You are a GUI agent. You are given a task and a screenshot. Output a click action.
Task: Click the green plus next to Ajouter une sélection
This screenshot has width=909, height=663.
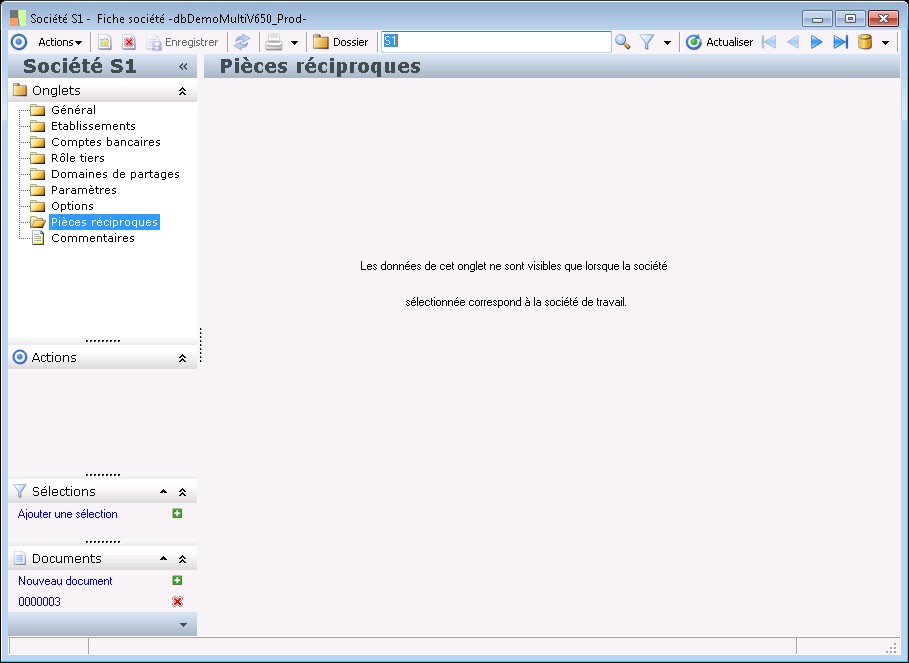tap(177, 513)
